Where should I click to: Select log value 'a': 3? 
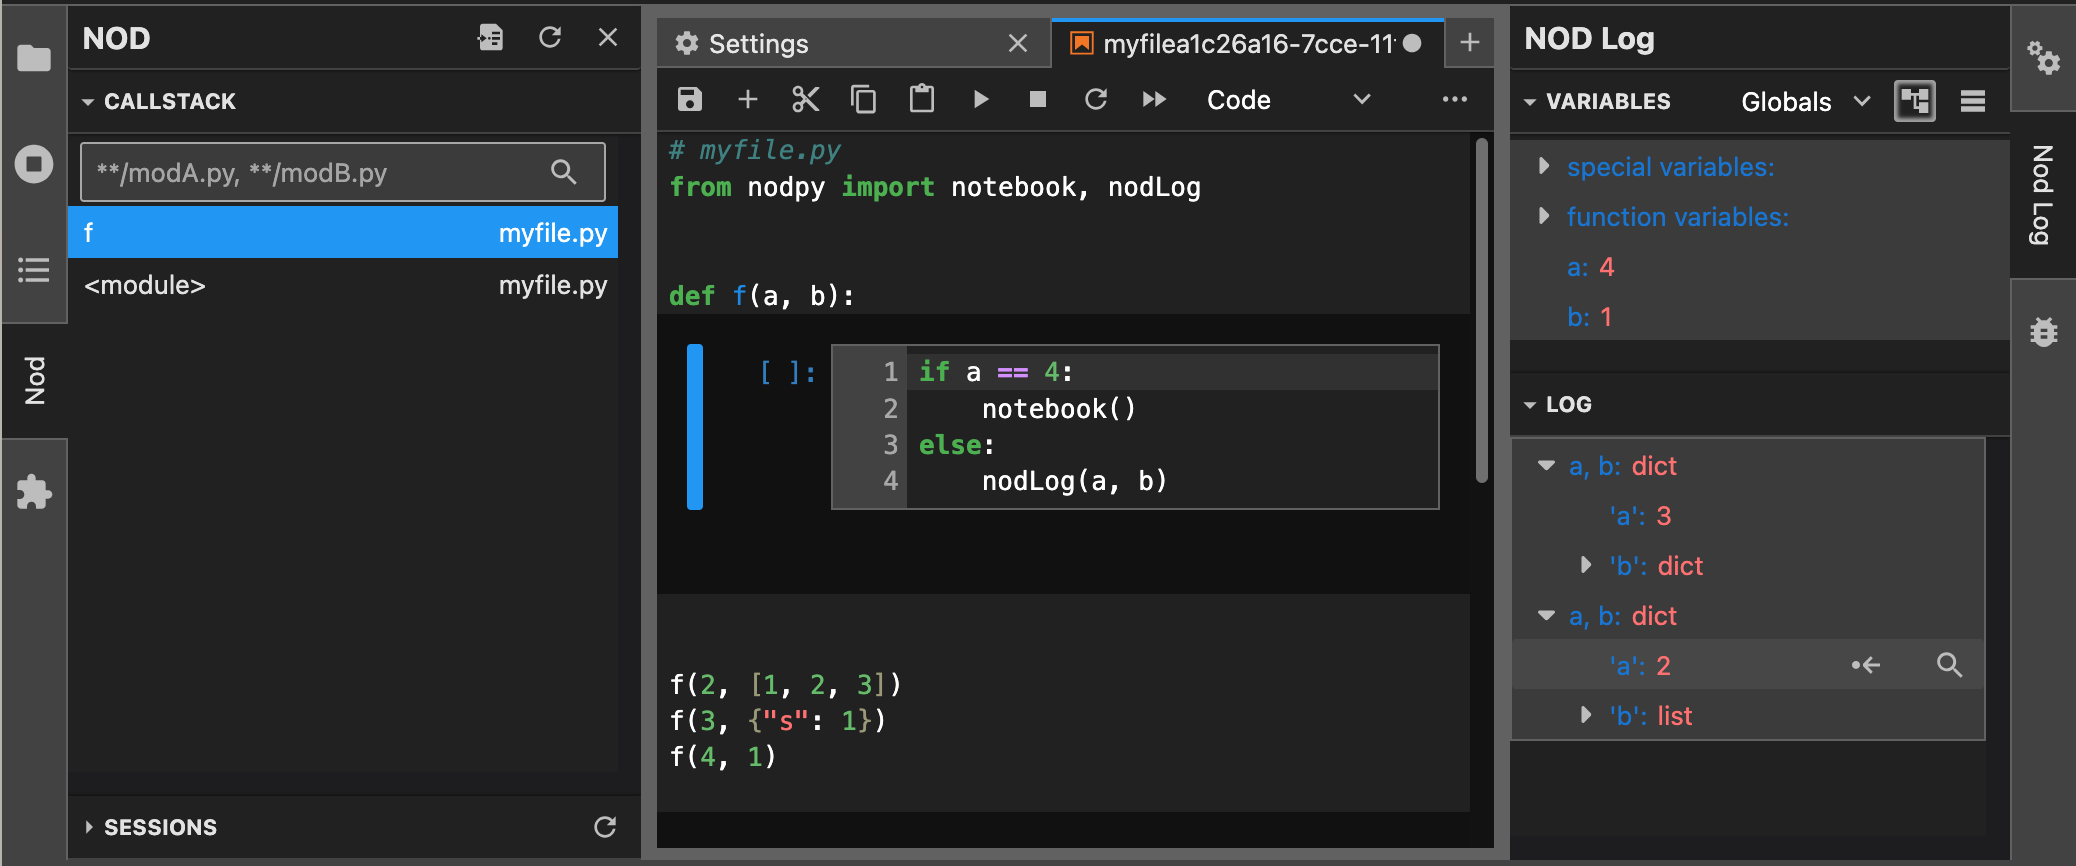click(x=1640, y=516)
